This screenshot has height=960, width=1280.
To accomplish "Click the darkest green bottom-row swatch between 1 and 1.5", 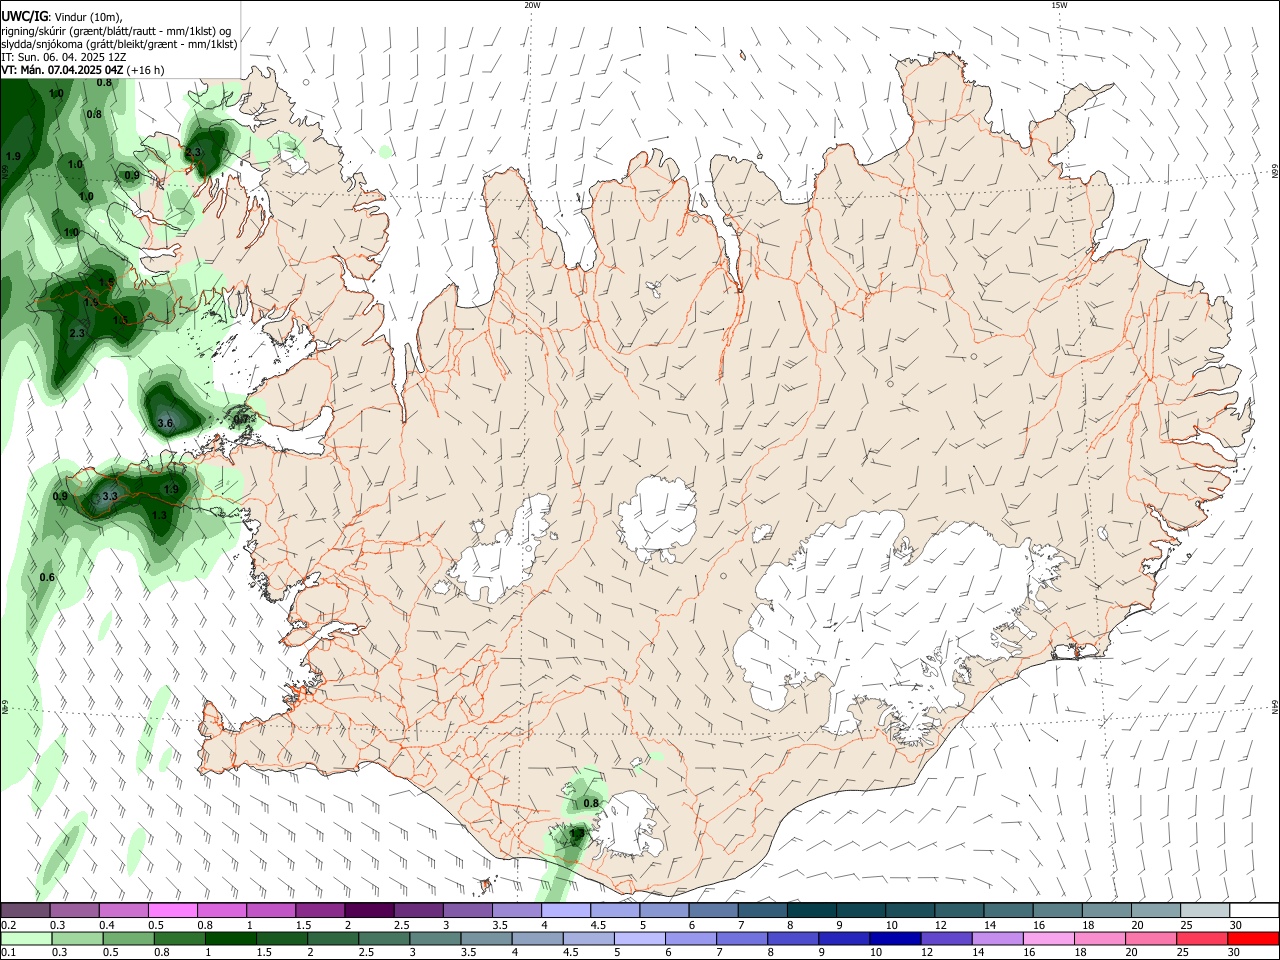I will click(231, 939).
